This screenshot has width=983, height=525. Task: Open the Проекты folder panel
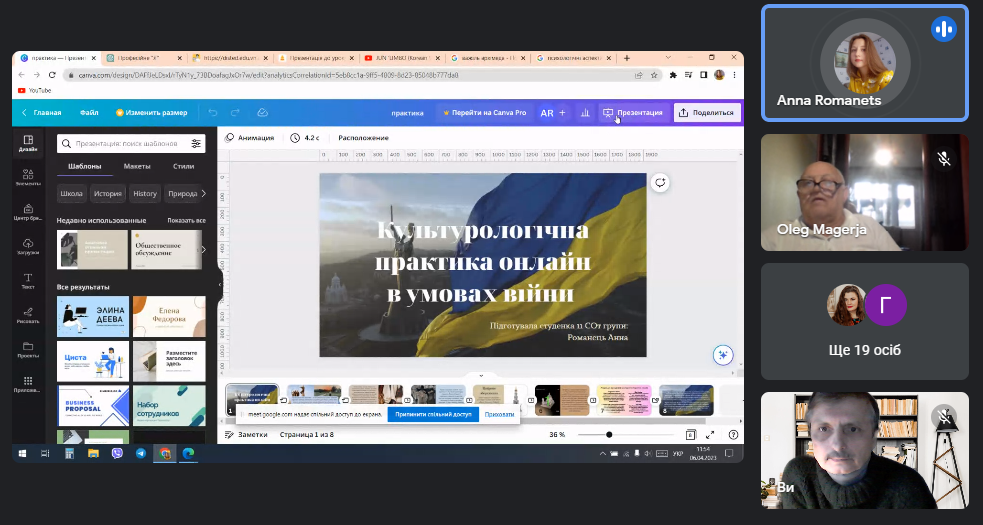coord(28,349)
